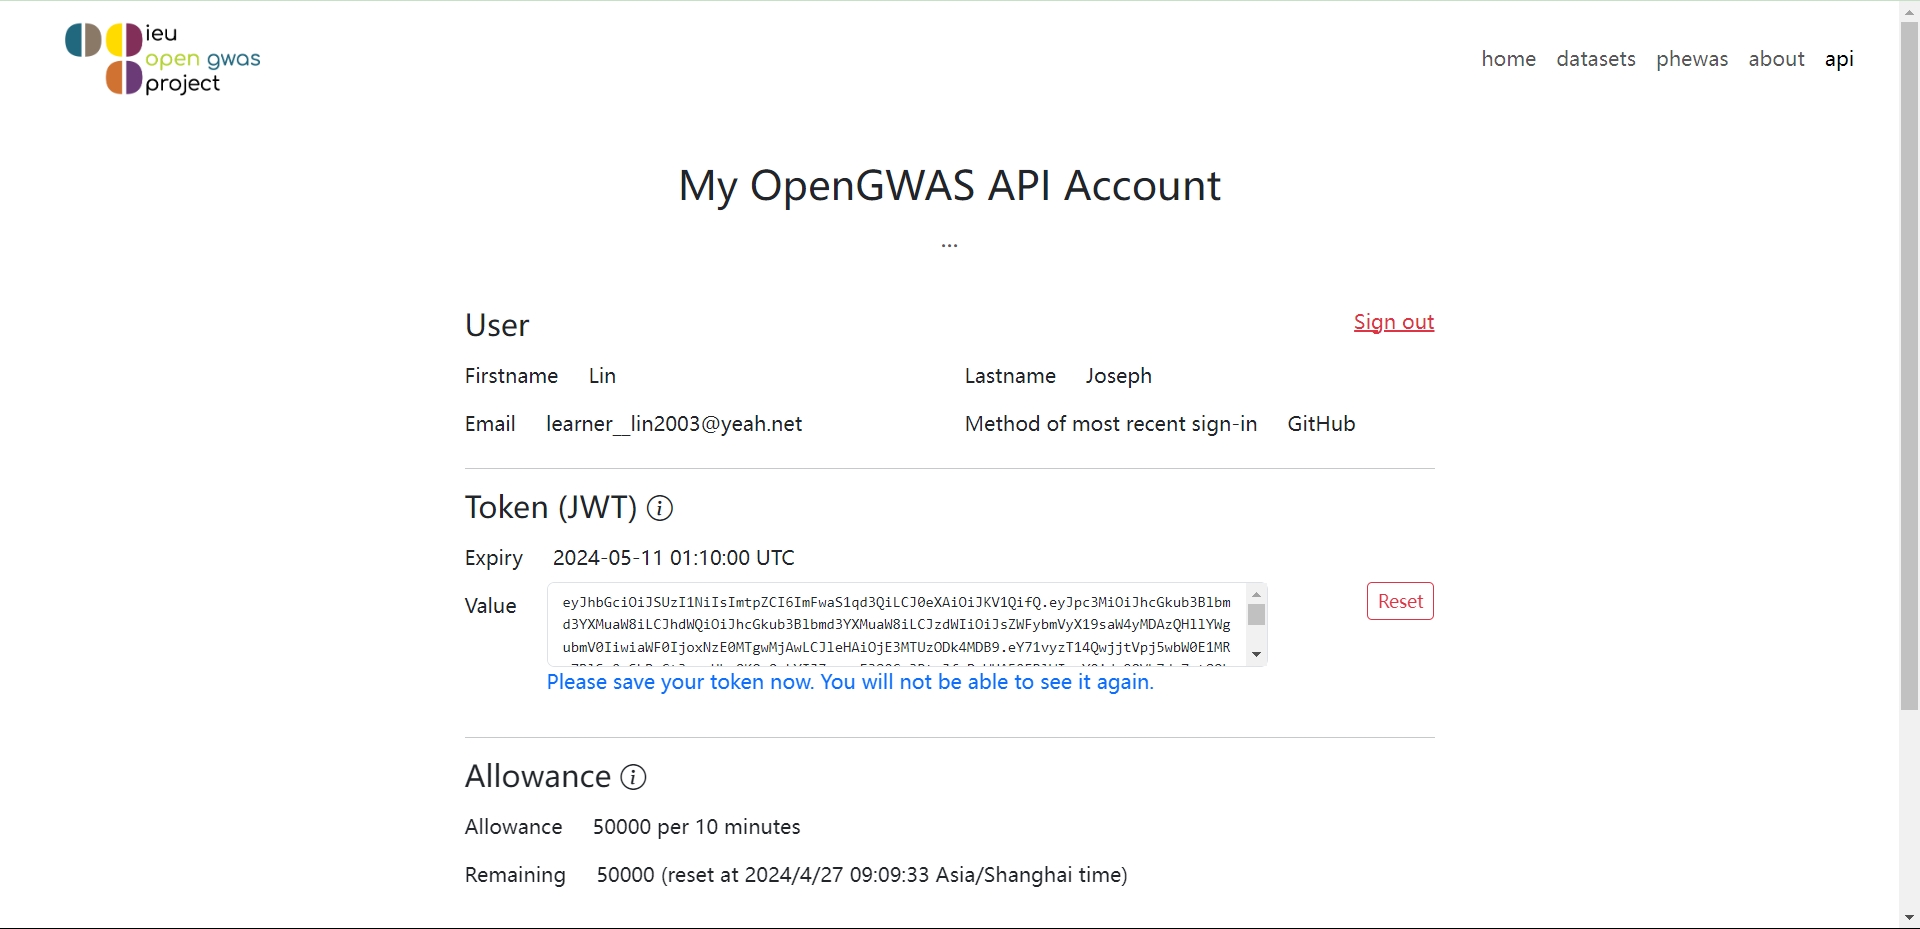This screenshot has width=1920, height=929.
Task: Open the about page
Action: tap(1776, 59)
